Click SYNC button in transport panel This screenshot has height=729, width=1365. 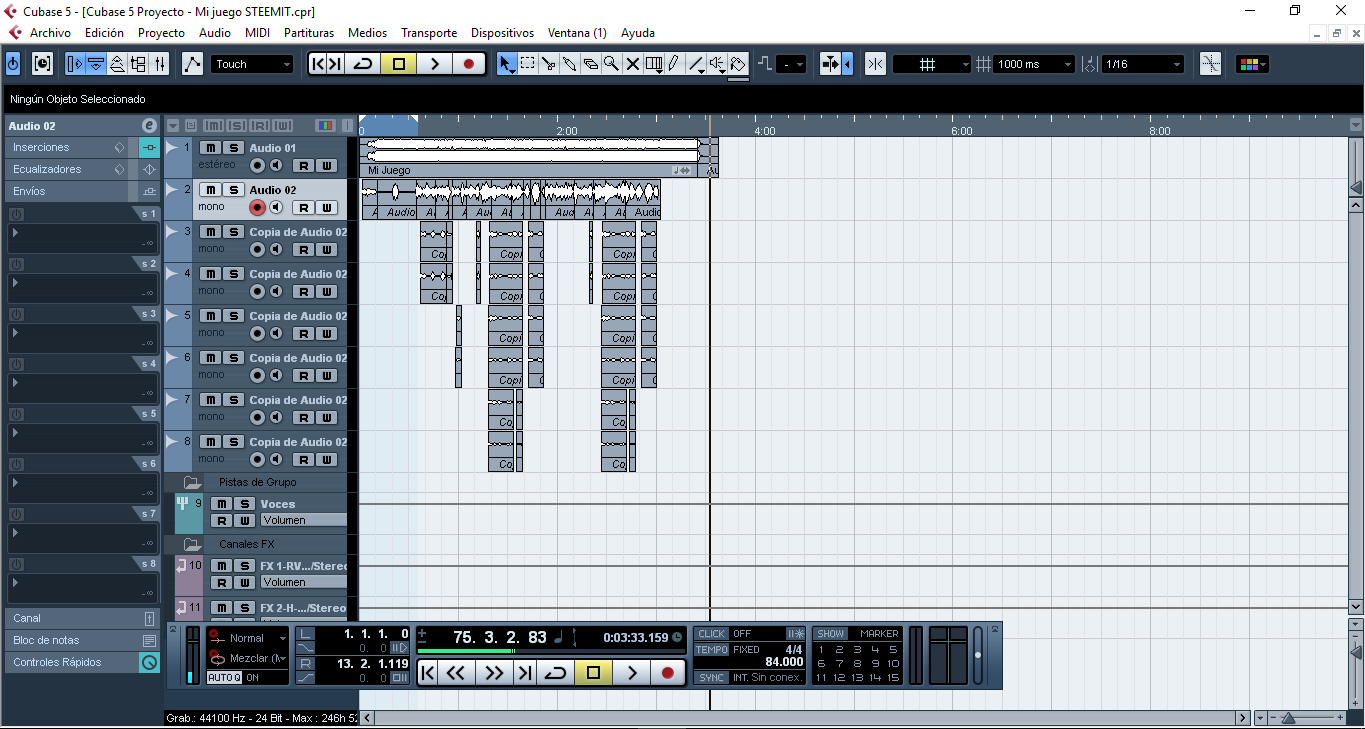712,678
